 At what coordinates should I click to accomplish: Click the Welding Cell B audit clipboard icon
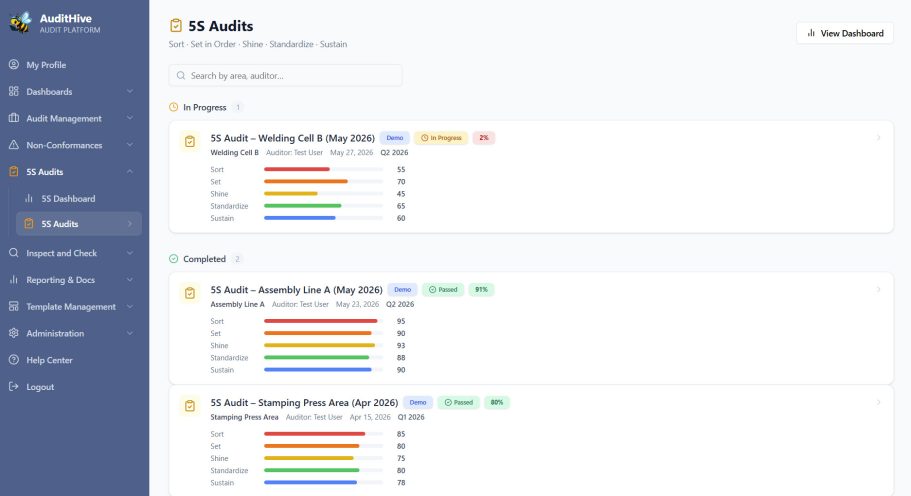coord(190,141)
